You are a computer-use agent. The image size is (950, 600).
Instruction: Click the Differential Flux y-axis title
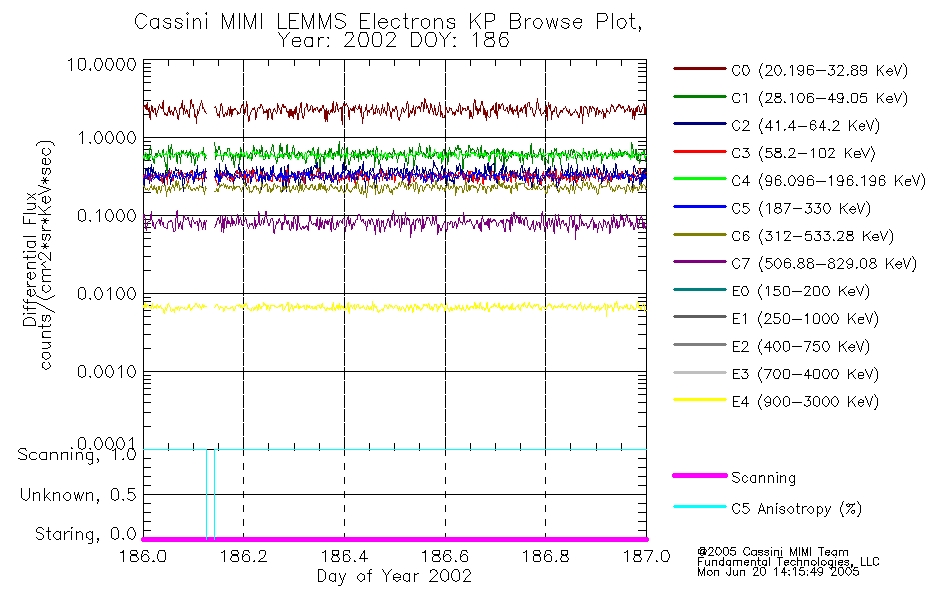point(30,259)
